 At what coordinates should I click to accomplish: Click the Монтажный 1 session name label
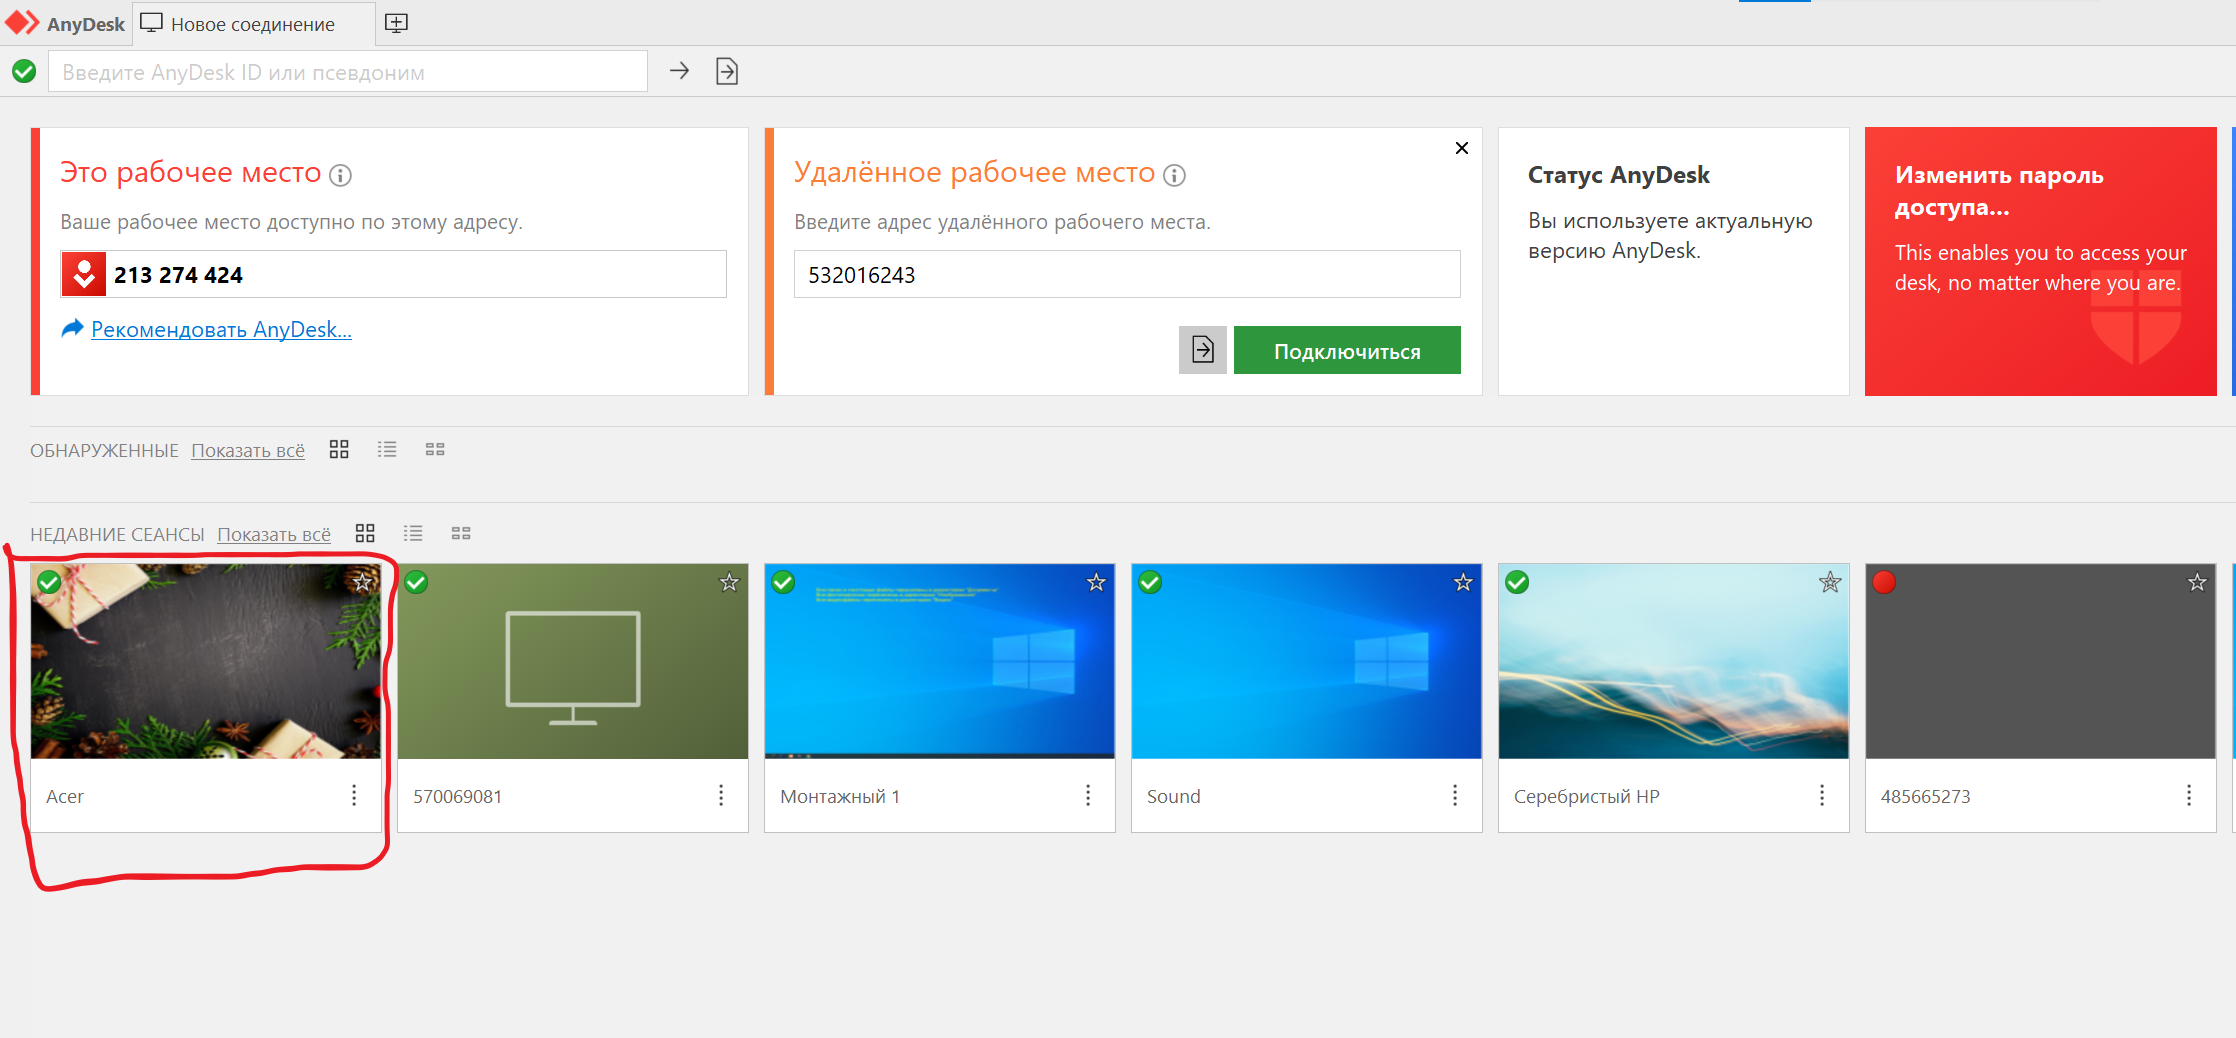(x=840, y=796)
